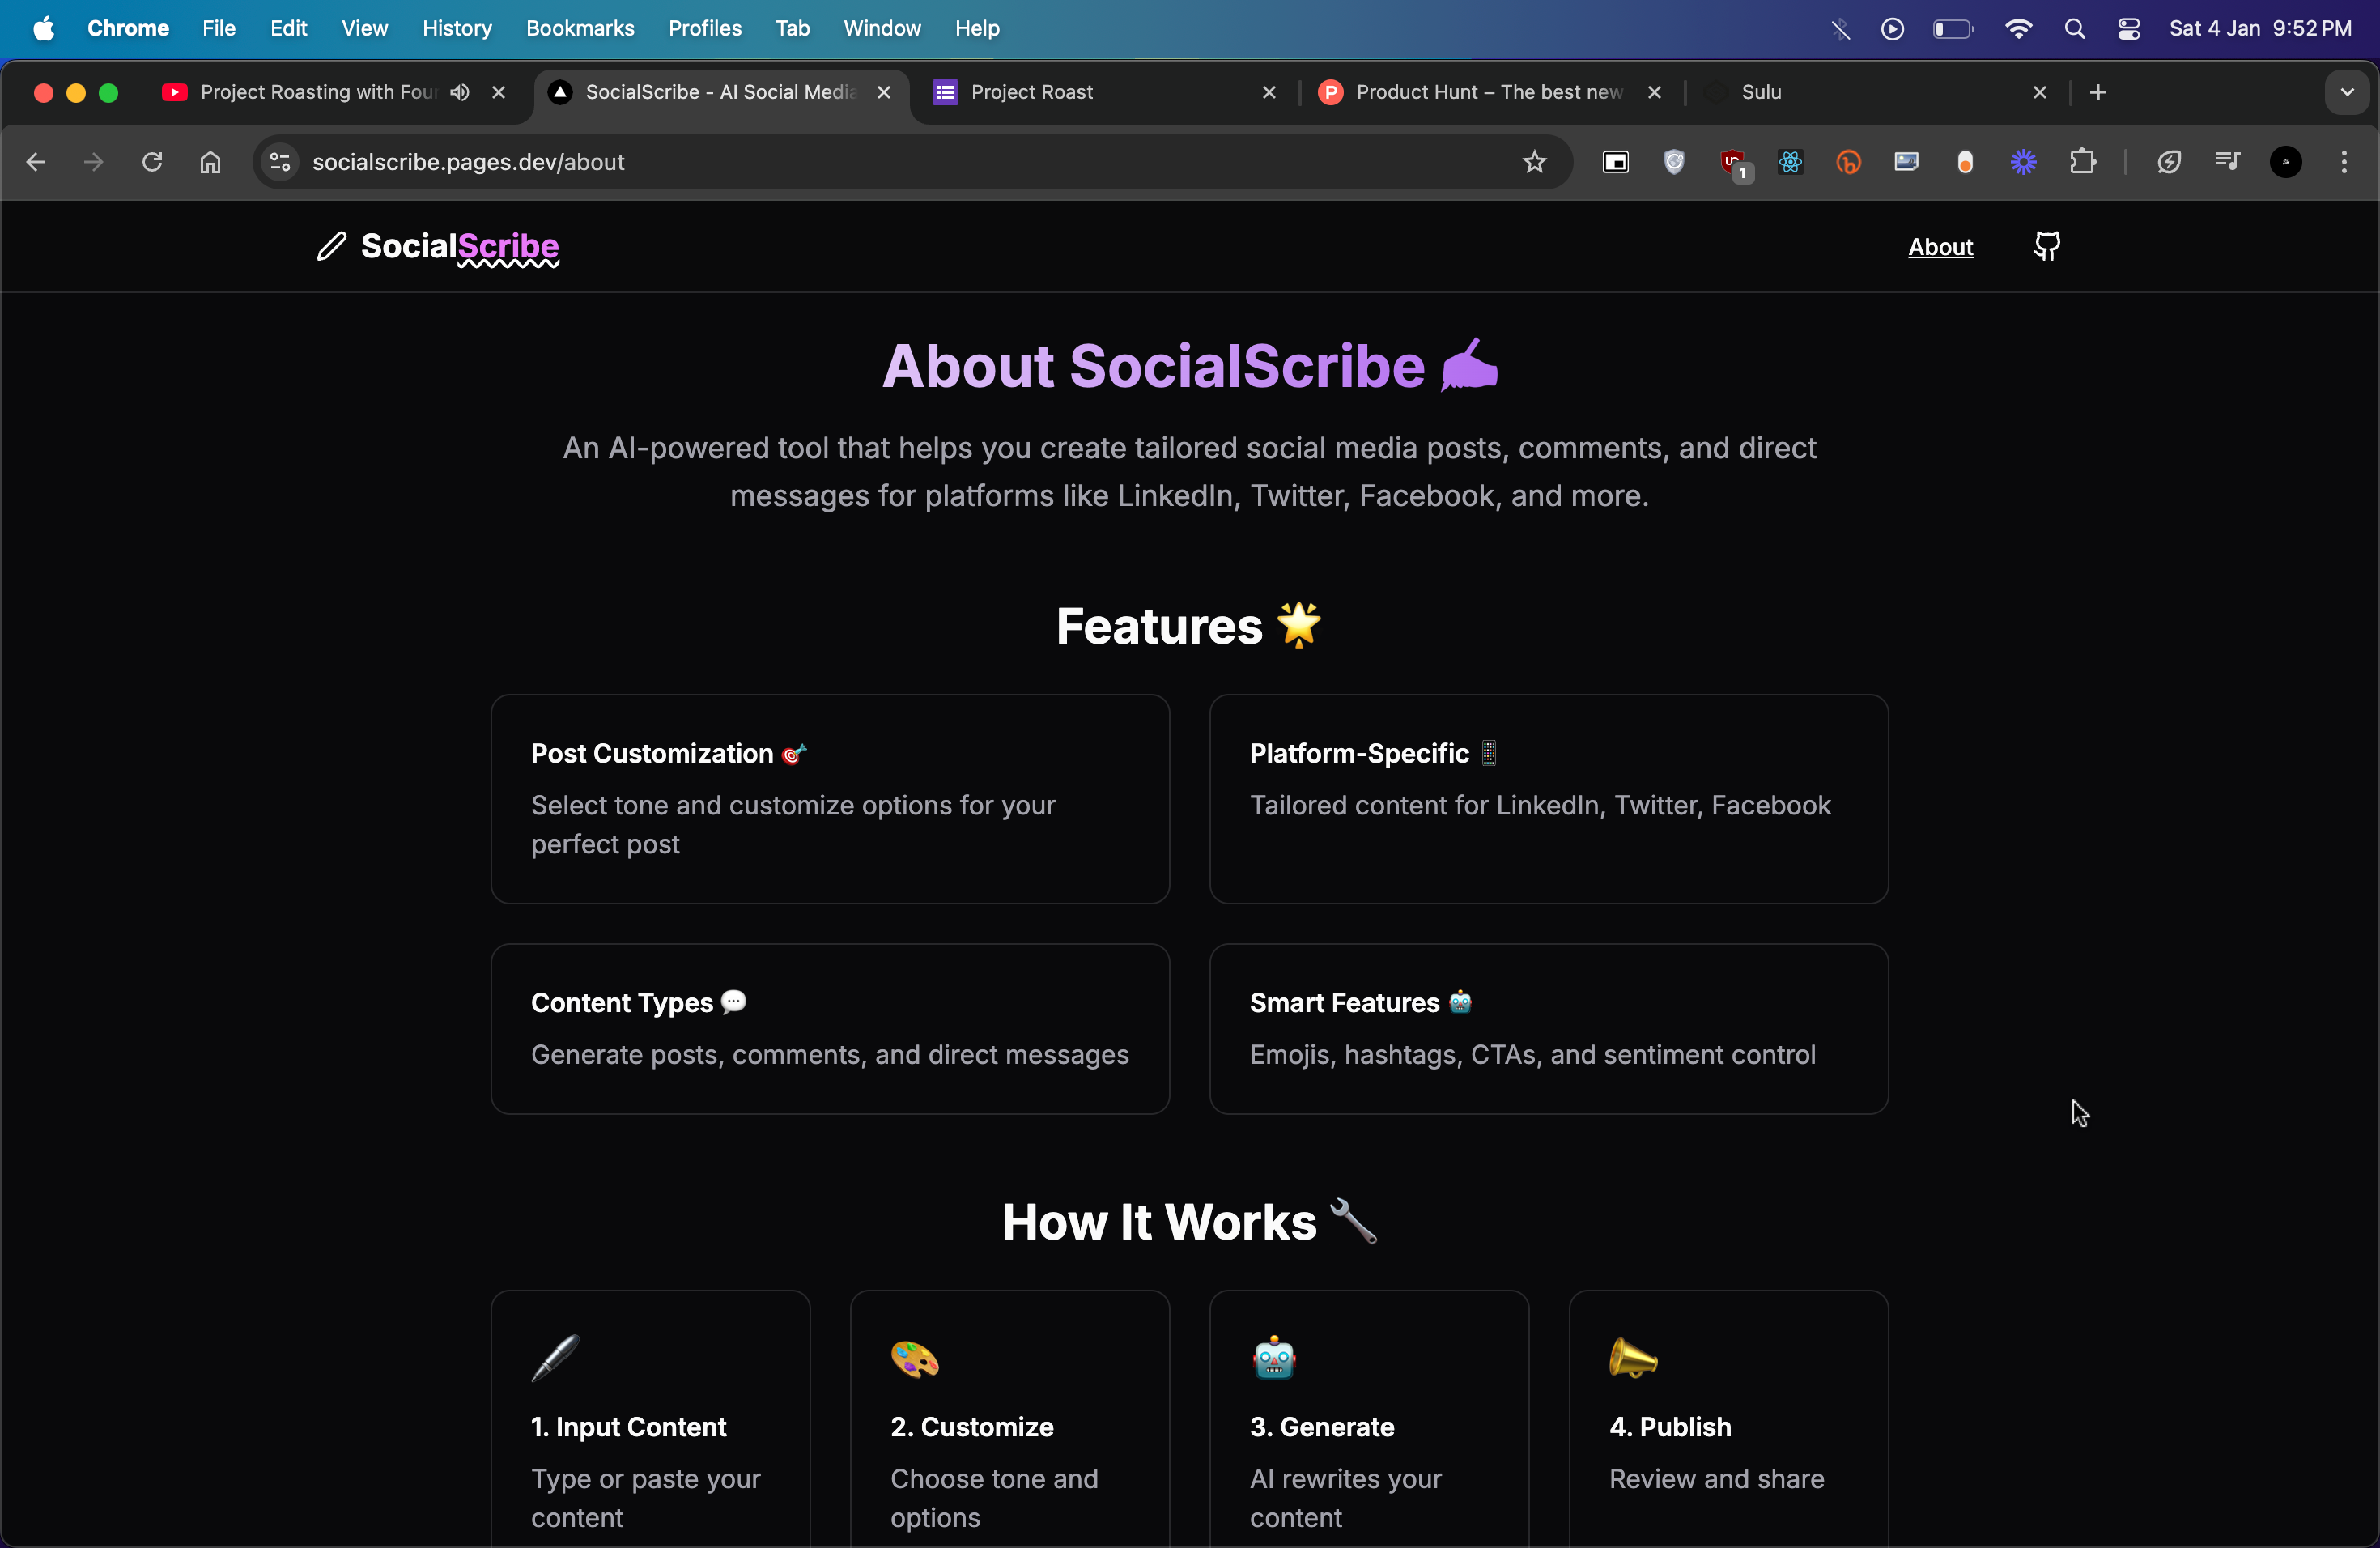Mute audio on the Project Roasting tab
2380x1548 pixels.
coord(460,92)
